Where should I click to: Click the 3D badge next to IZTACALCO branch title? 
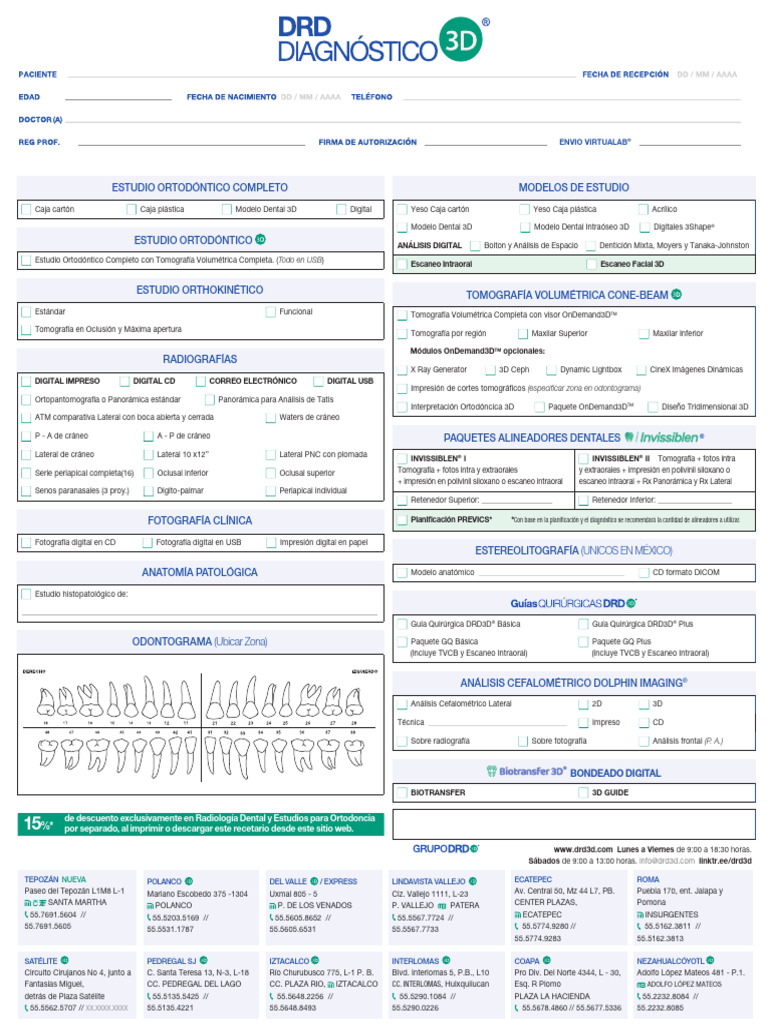[315, 961]
